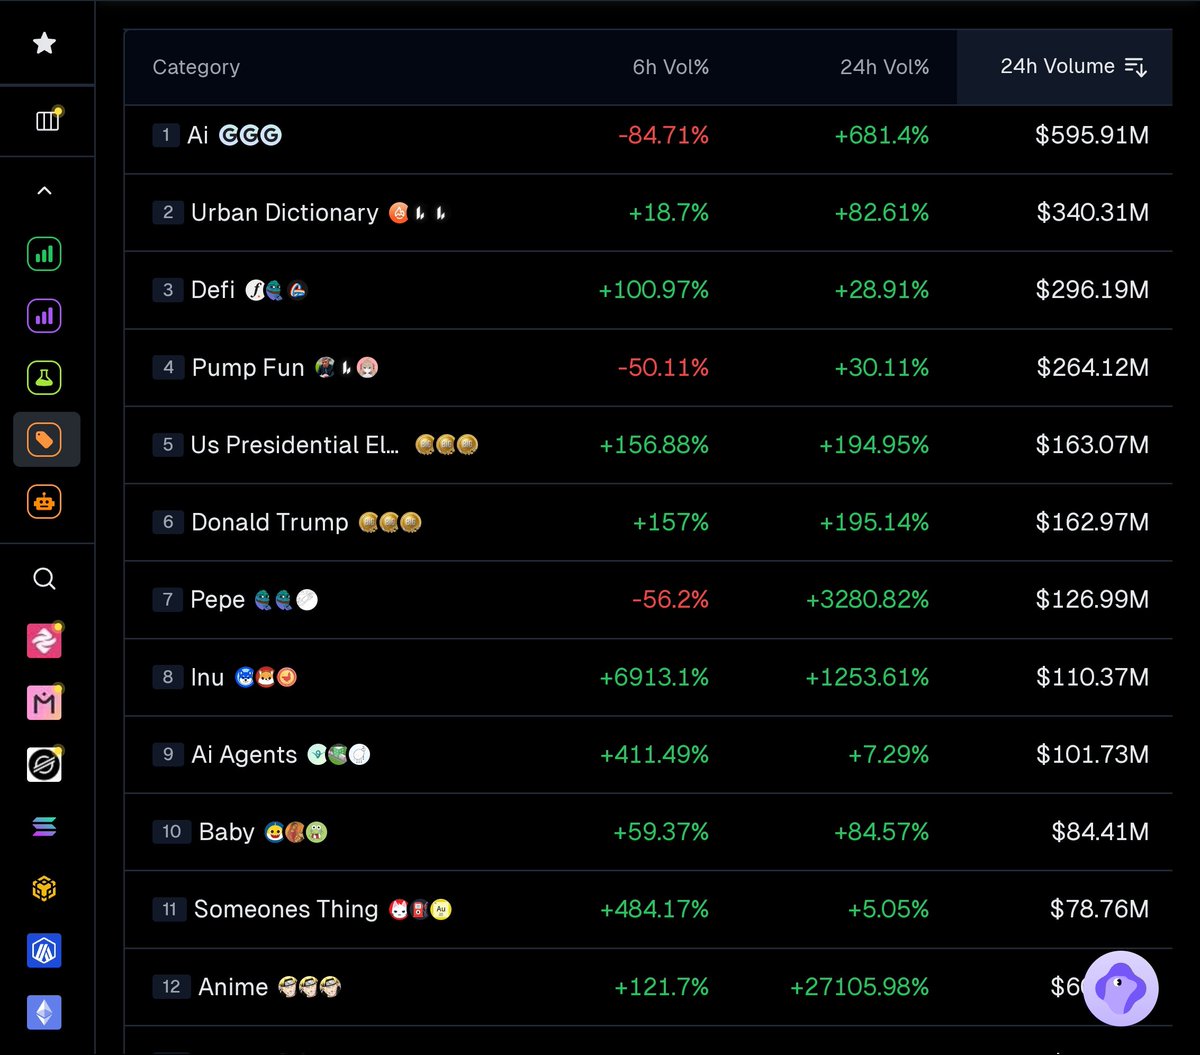Image resolution: width=1200 pixels, height=1055 pixels.
Task: Open the purple chat assistant bubble
Action: 1121,988
